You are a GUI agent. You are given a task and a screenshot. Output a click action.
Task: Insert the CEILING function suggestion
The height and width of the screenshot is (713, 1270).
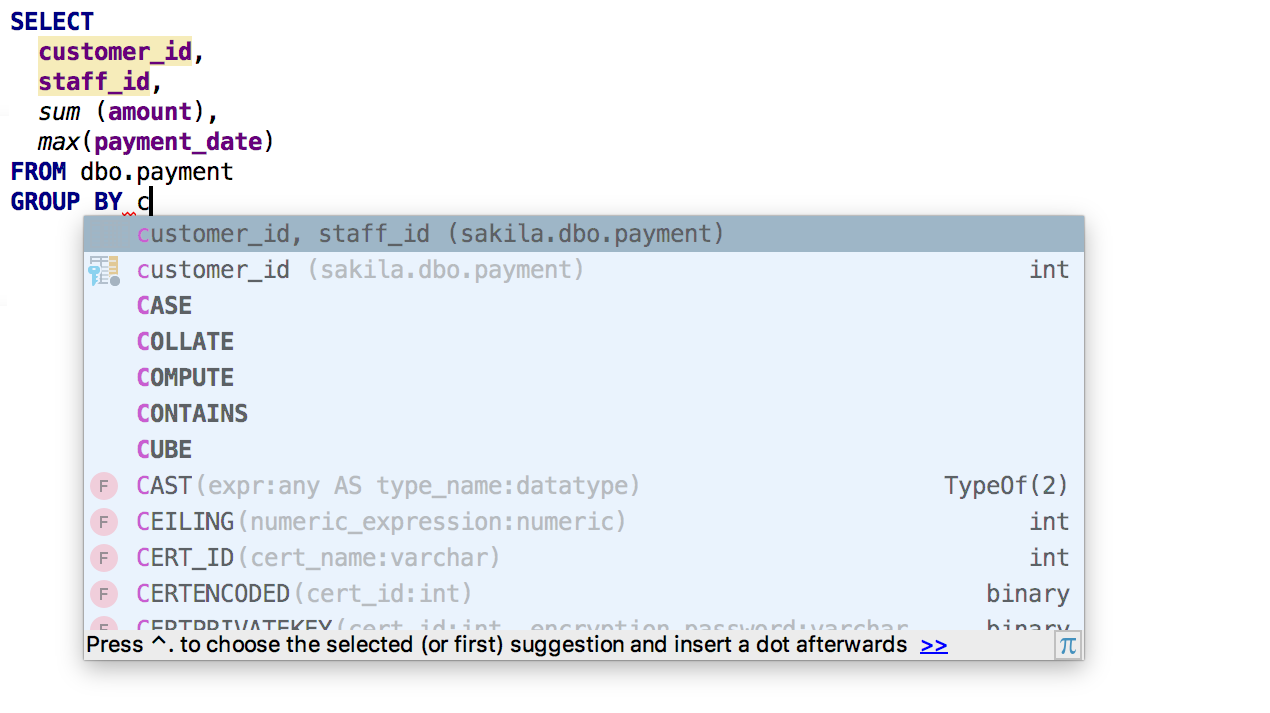click(583, 522)
